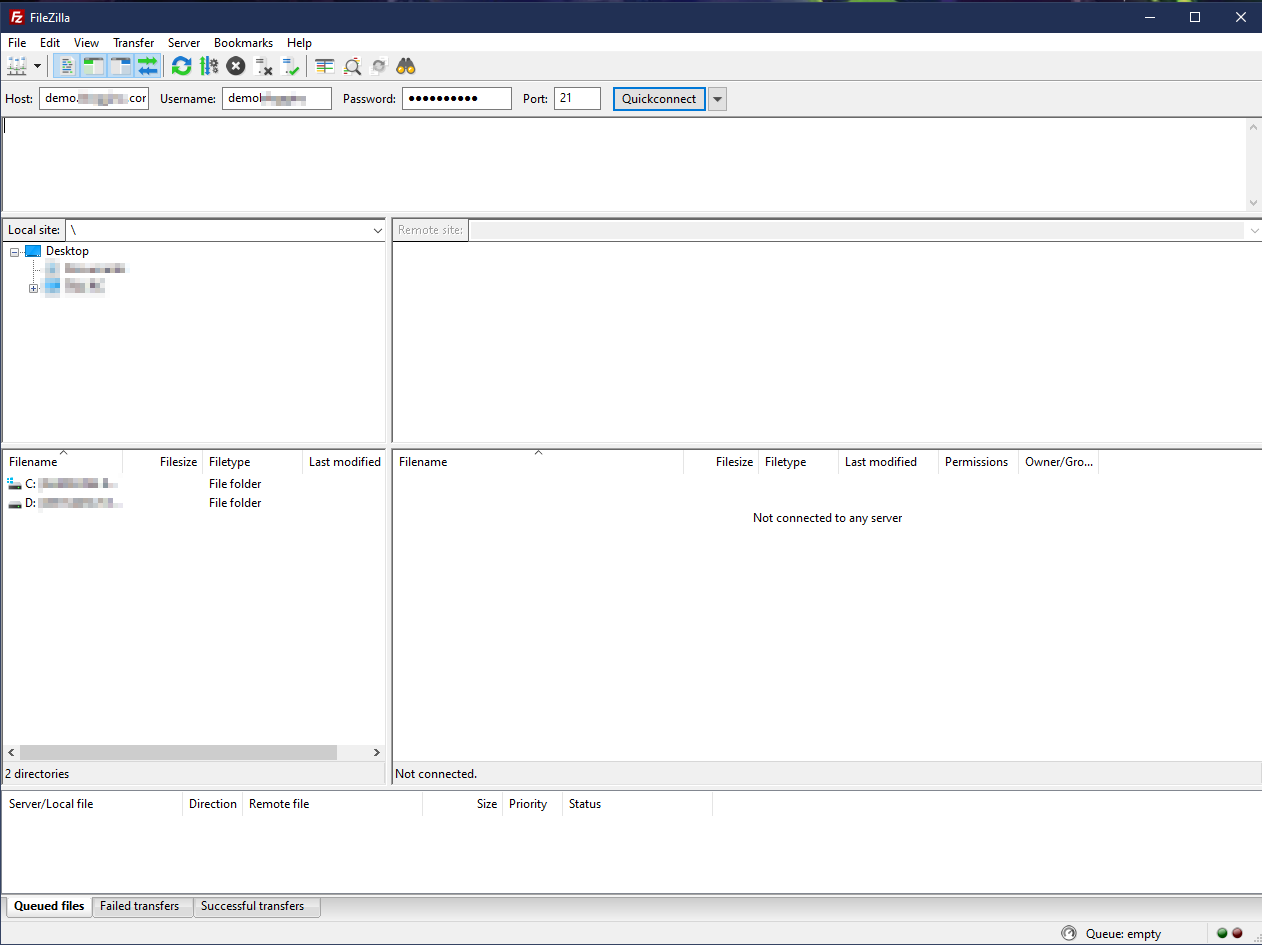The height and width of the screenshot is (945, 1262).
Task: Sort local files by Last modified
Action: pos(344,462)
